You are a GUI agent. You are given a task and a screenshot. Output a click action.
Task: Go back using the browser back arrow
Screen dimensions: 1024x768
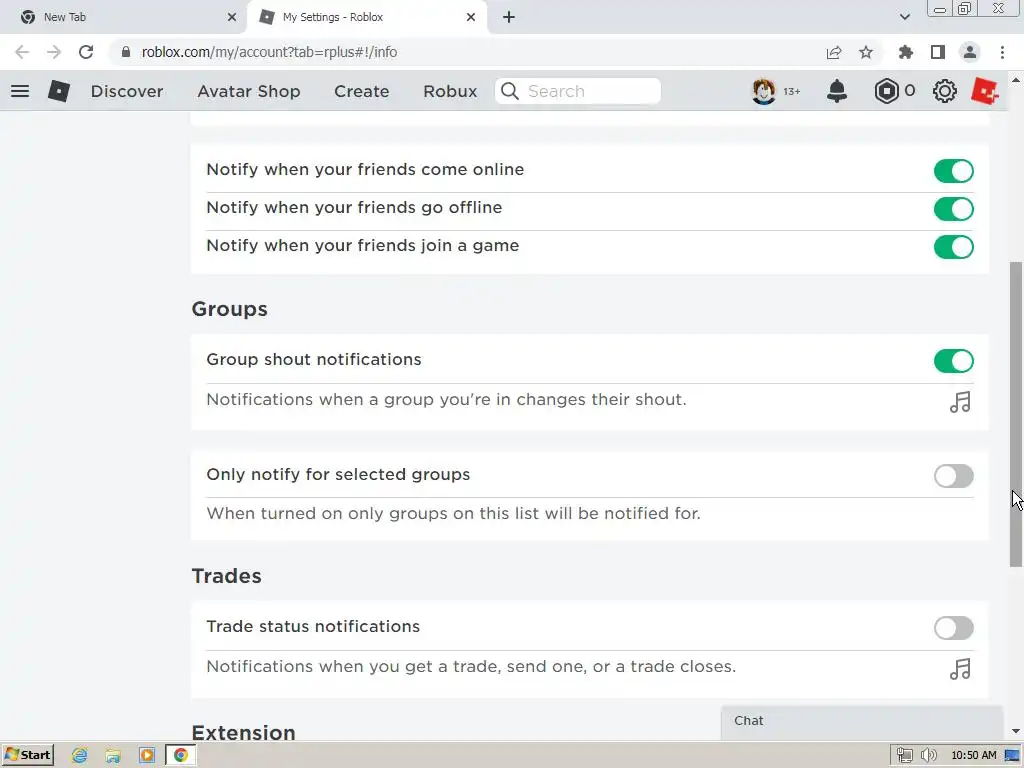[22, 52]
